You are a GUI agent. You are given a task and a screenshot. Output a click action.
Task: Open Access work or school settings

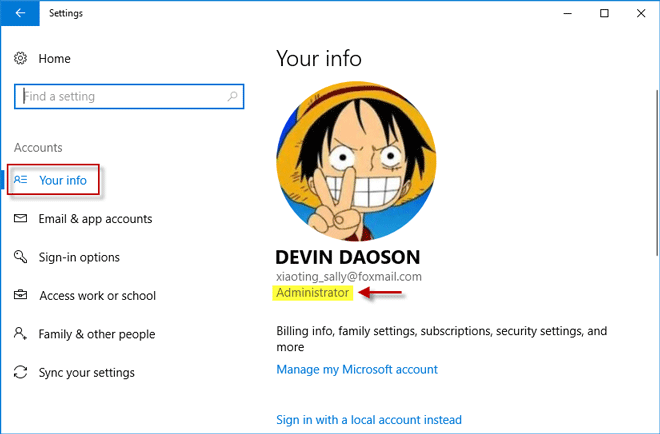click(x=97, y=296)
